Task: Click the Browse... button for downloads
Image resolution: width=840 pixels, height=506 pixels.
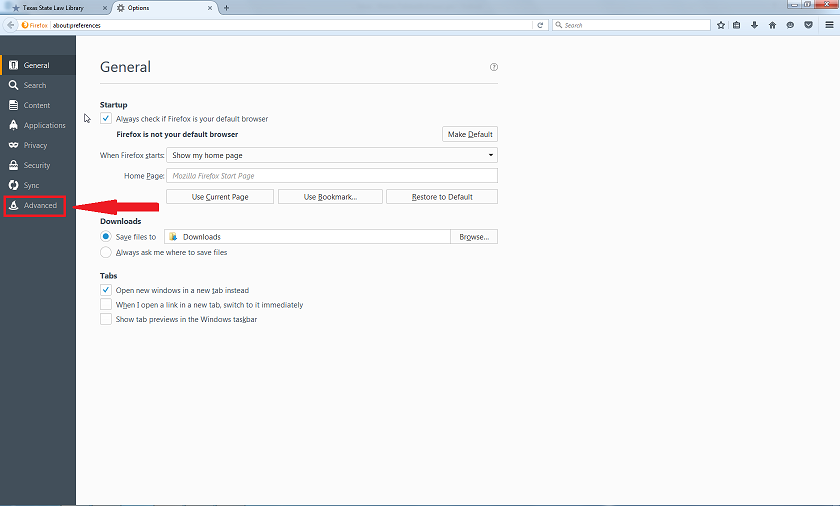Action: 474,237
